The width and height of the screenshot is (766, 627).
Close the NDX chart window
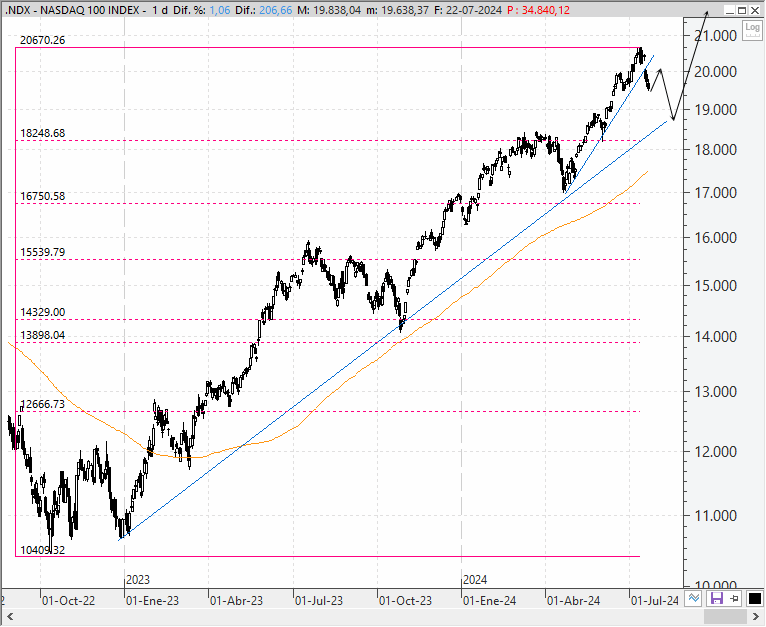pyautogui.click(x=755, y=10)
